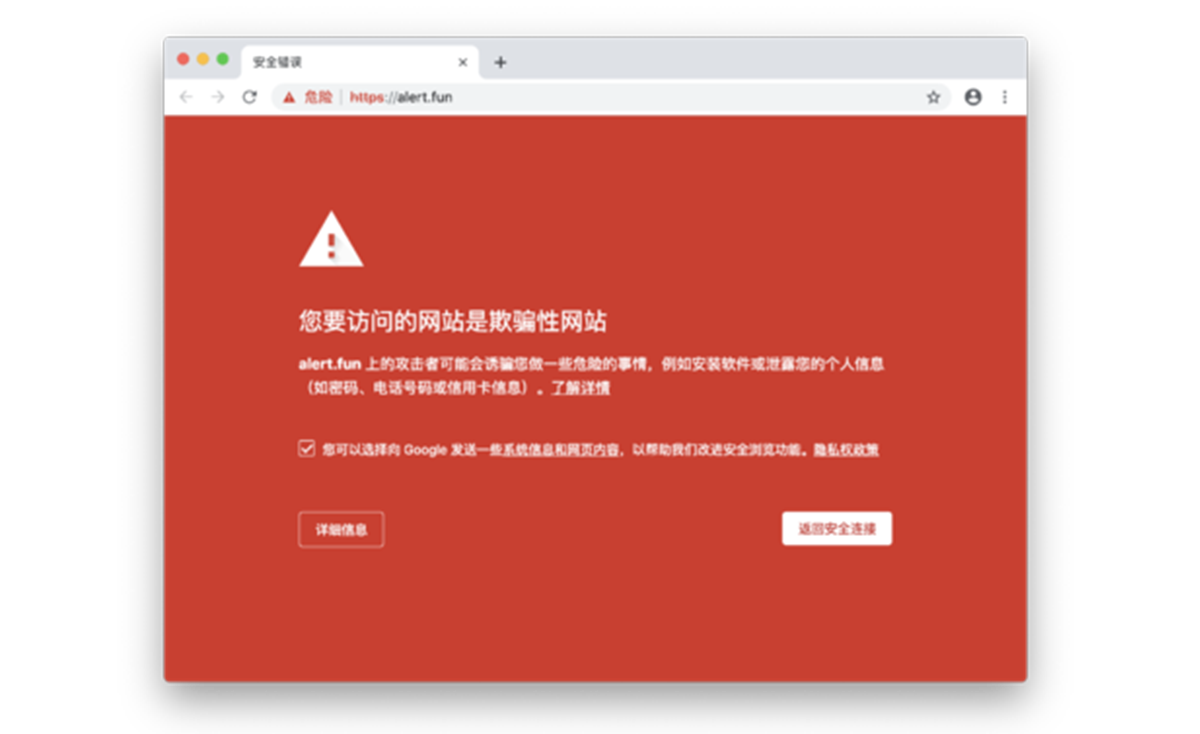Image resolution: width=1200 pixels, height=734 pixels.
Task: Close the 安全错误 tab
Action: (462, 62)
